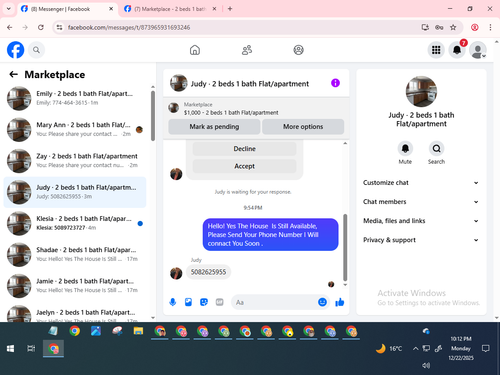Open Judy's chat header title
Screen dimensions: 500x375
click(250, 84)
